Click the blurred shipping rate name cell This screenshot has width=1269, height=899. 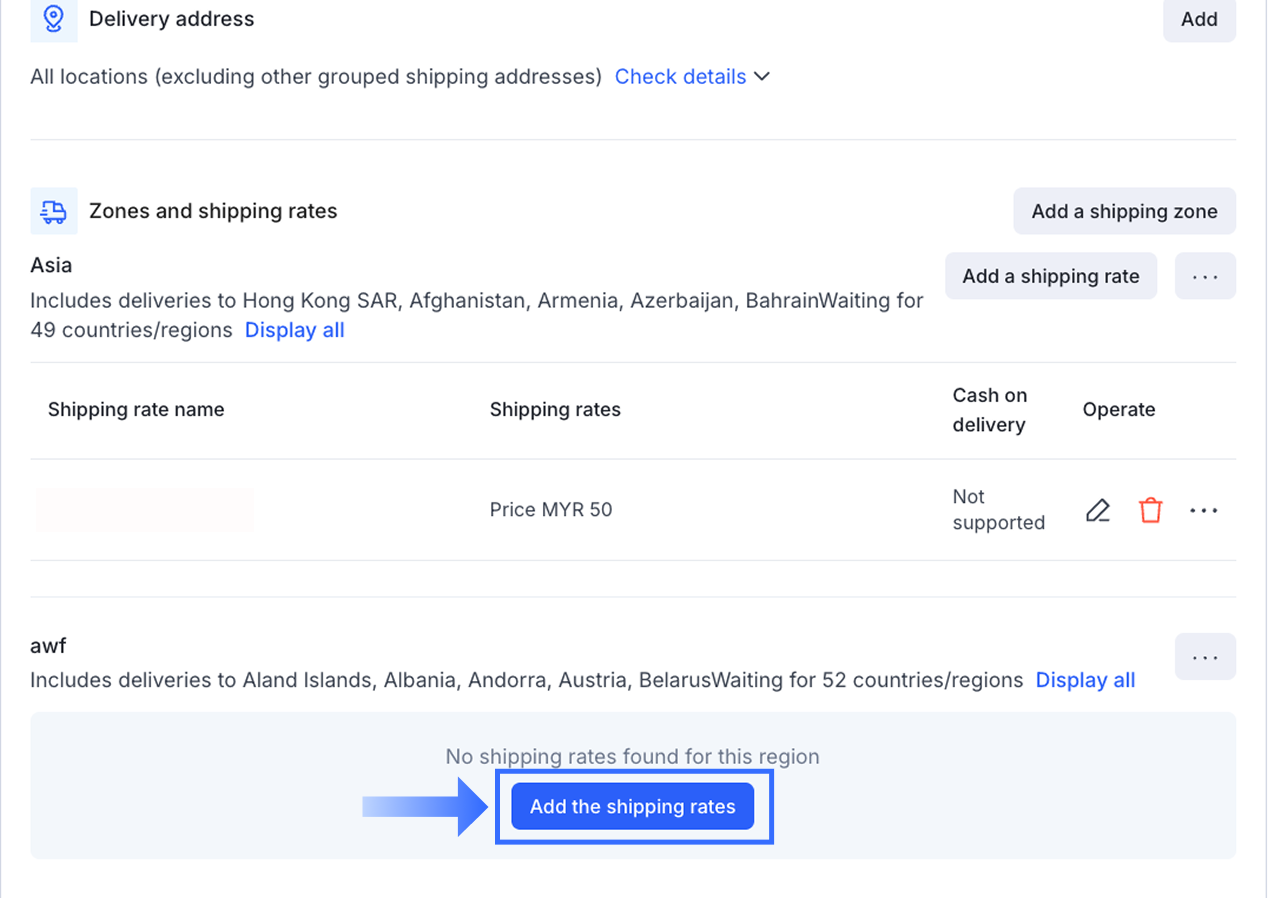pos(144,509)
